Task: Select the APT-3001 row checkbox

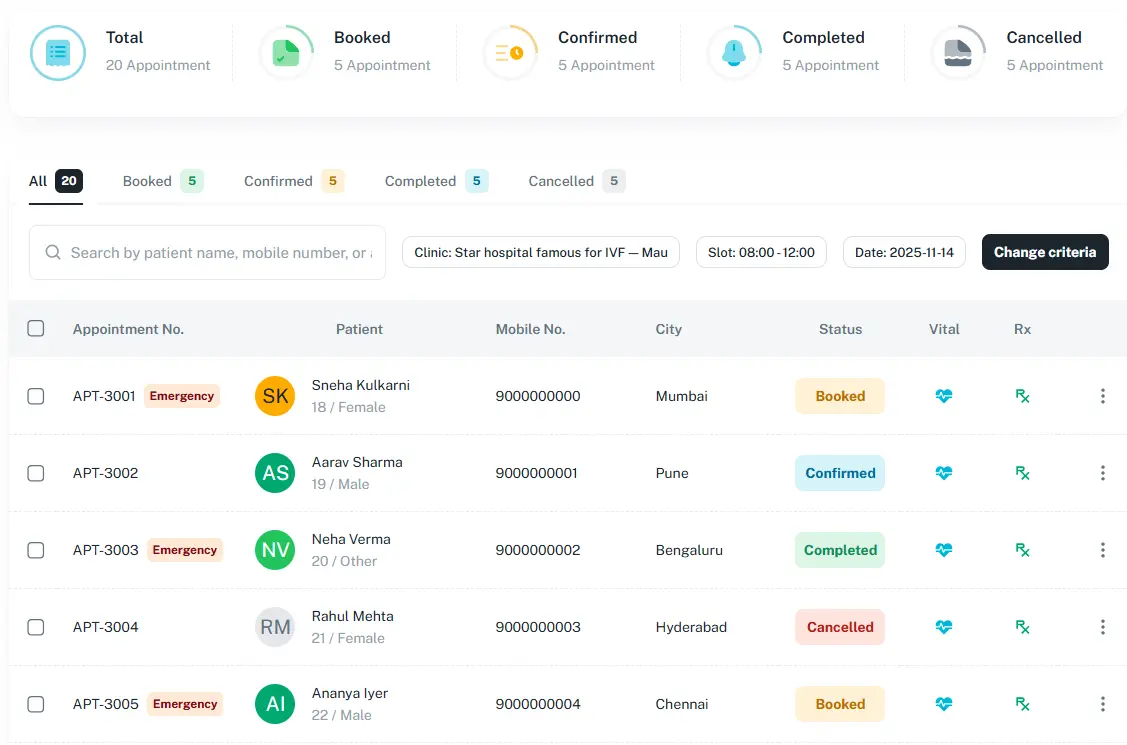Action: click(x=36, y=396)
